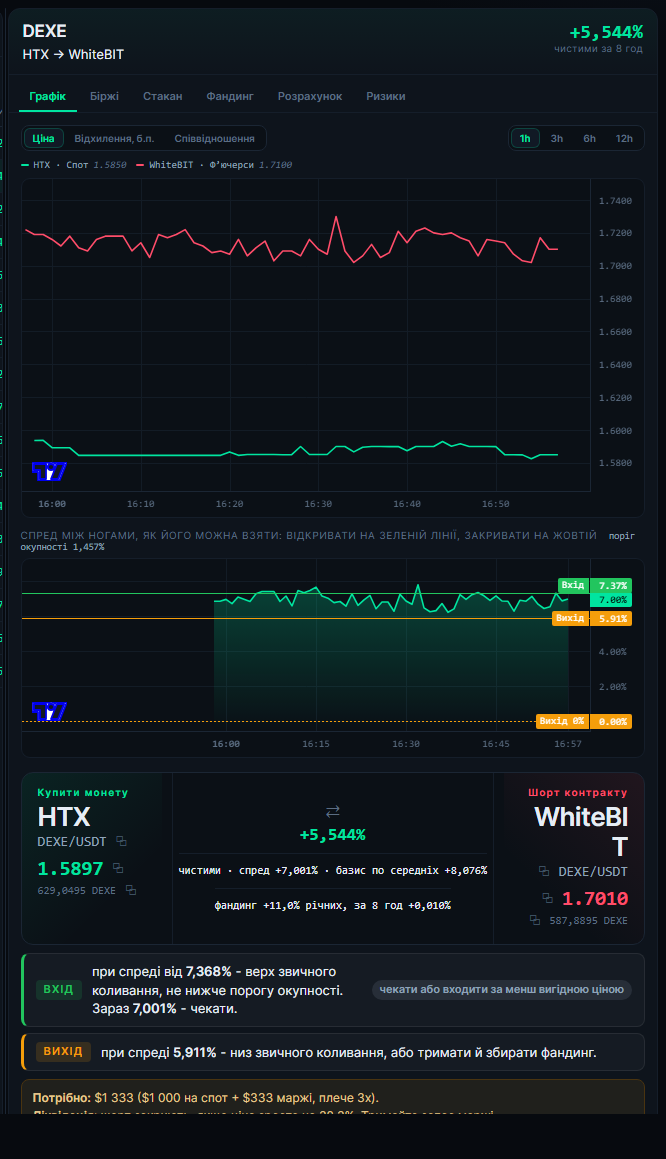Click the Вихід 5.91% line label
Viewport: 666px width, 1159px height.
(591, 618)
